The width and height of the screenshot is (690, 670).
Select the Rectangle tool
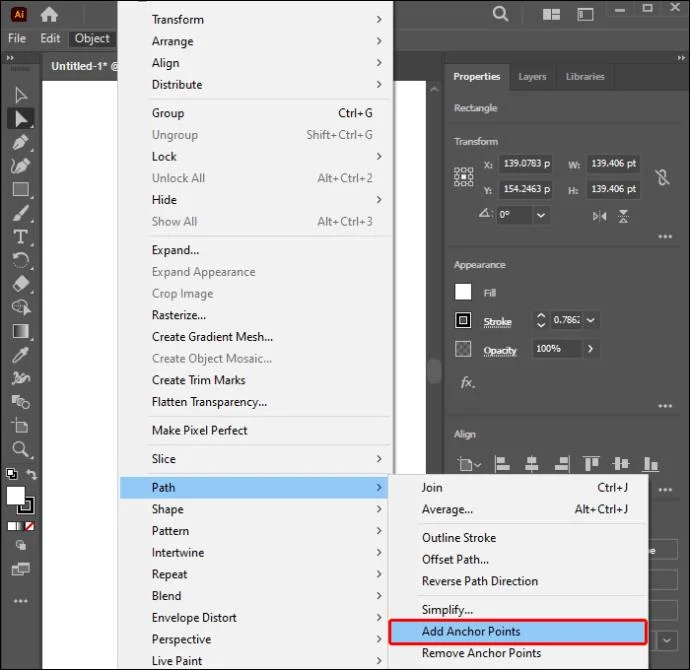[x=20, y=190]
